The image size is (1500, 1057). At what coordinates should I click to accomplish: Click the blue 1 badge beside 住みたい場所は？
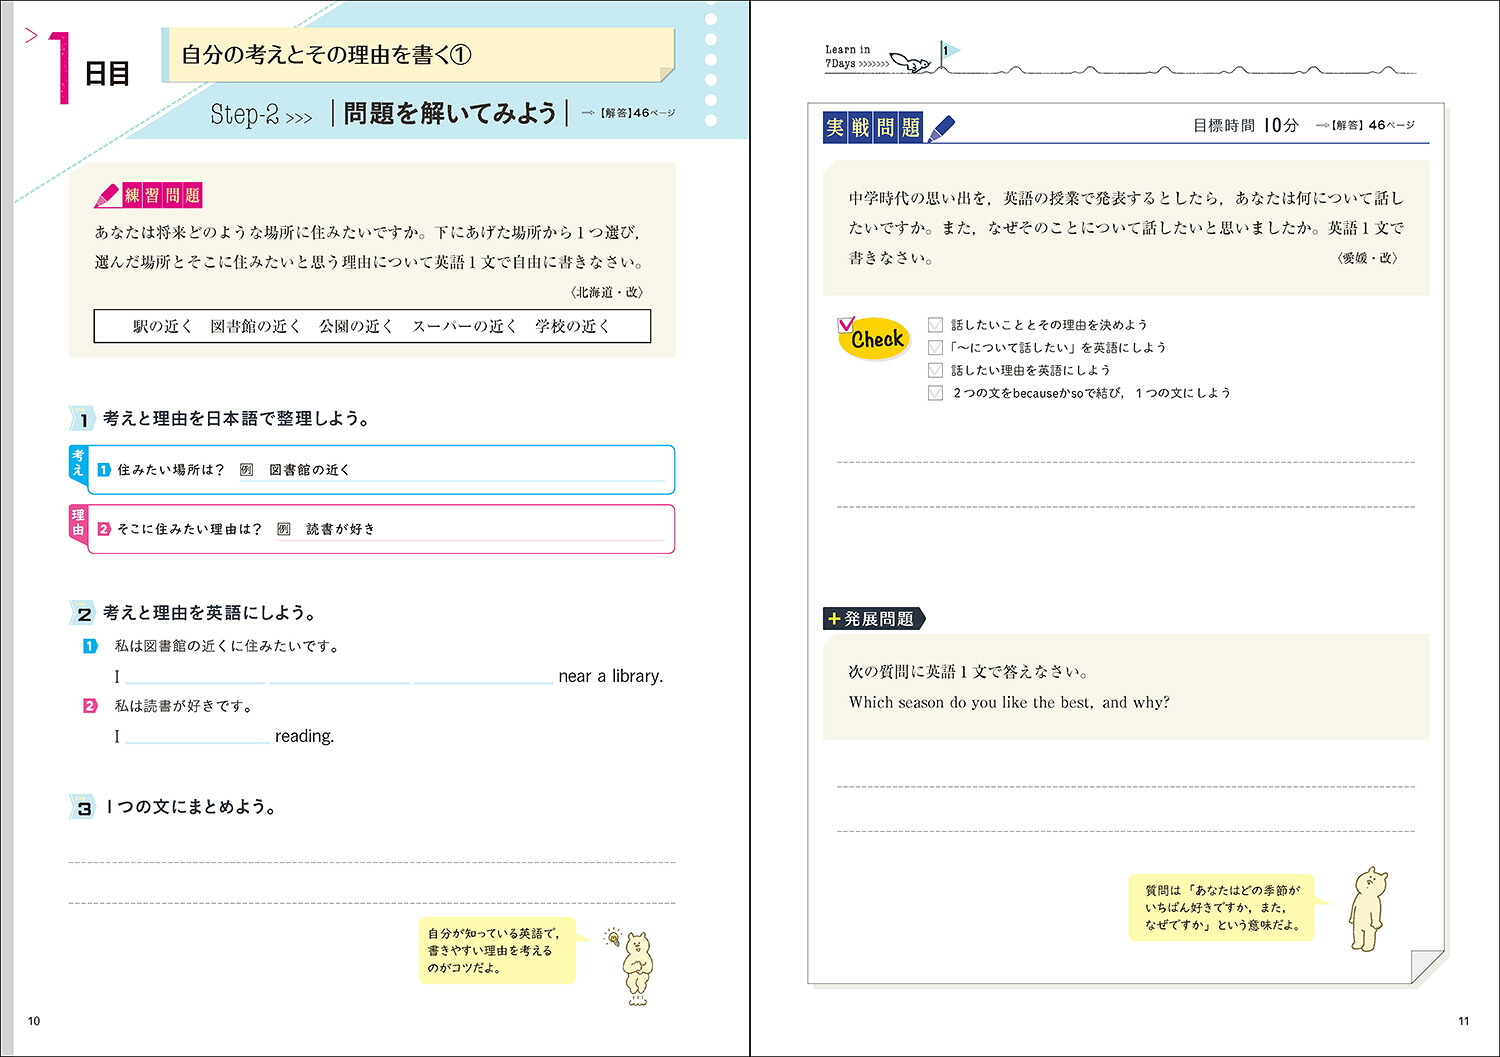tap(103, 470)
